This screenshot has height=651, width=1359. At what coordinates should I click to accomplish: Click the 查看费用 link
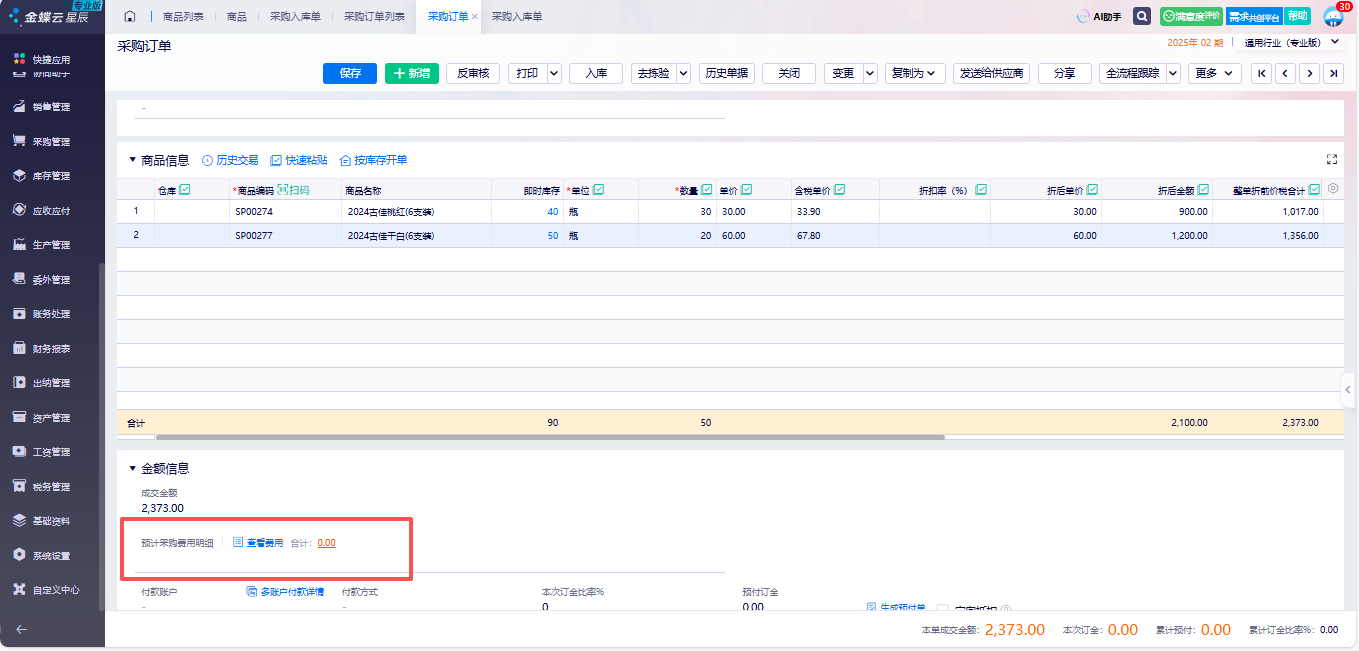(x=258, y=543)
